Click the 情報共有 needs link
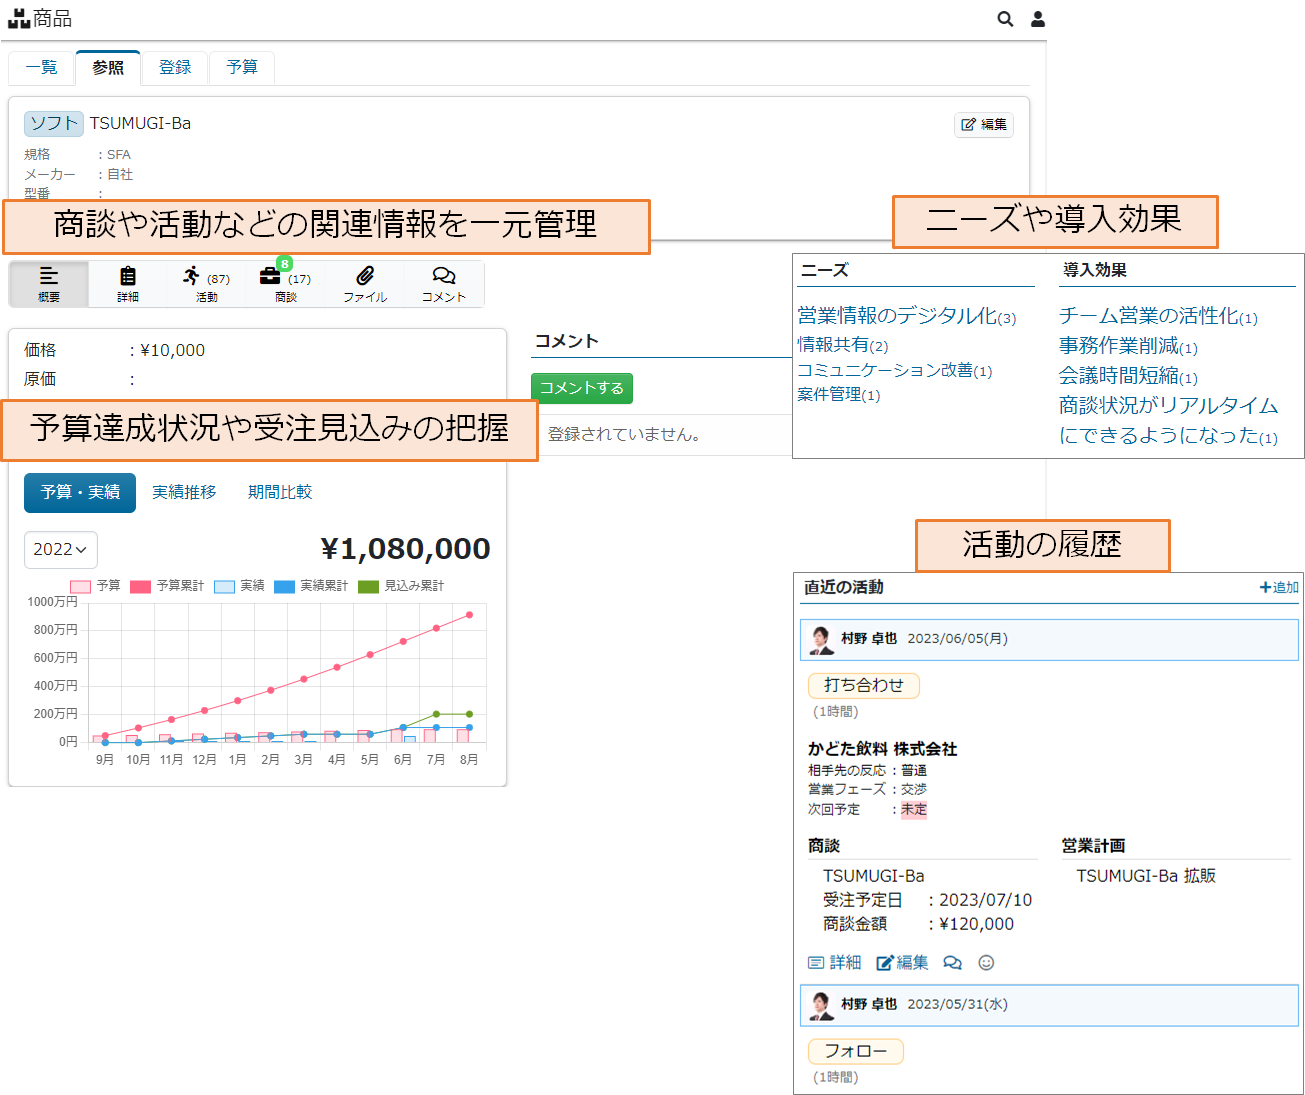This screenshot has width=1305, height=1095. 842,345
